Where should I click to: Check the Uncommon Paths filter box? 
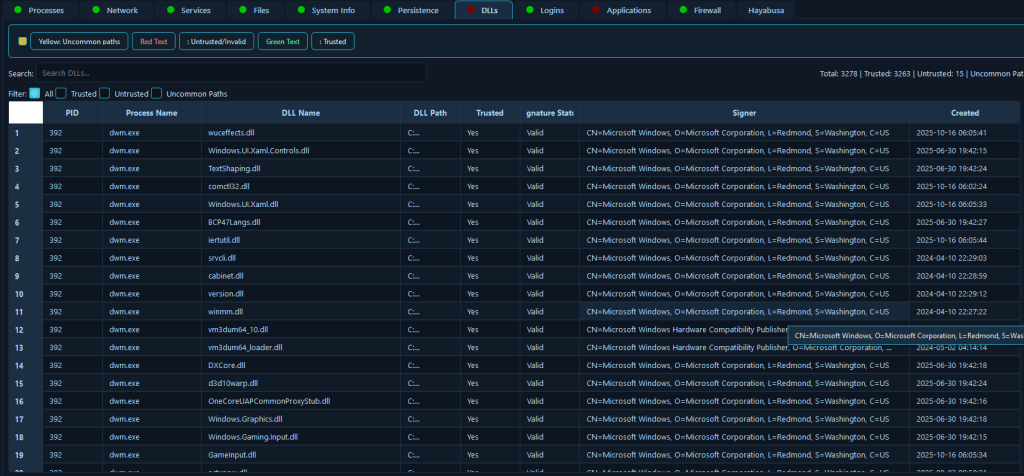[157, 94]
